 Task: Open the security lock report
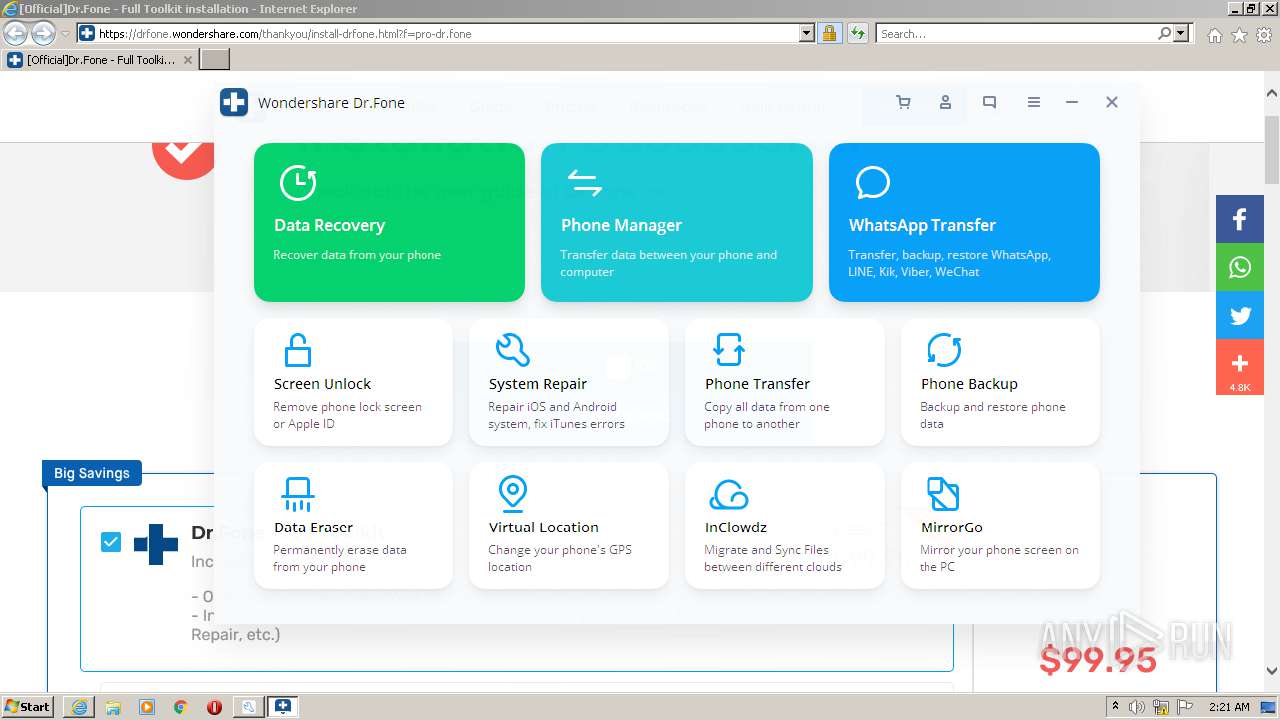829,33
